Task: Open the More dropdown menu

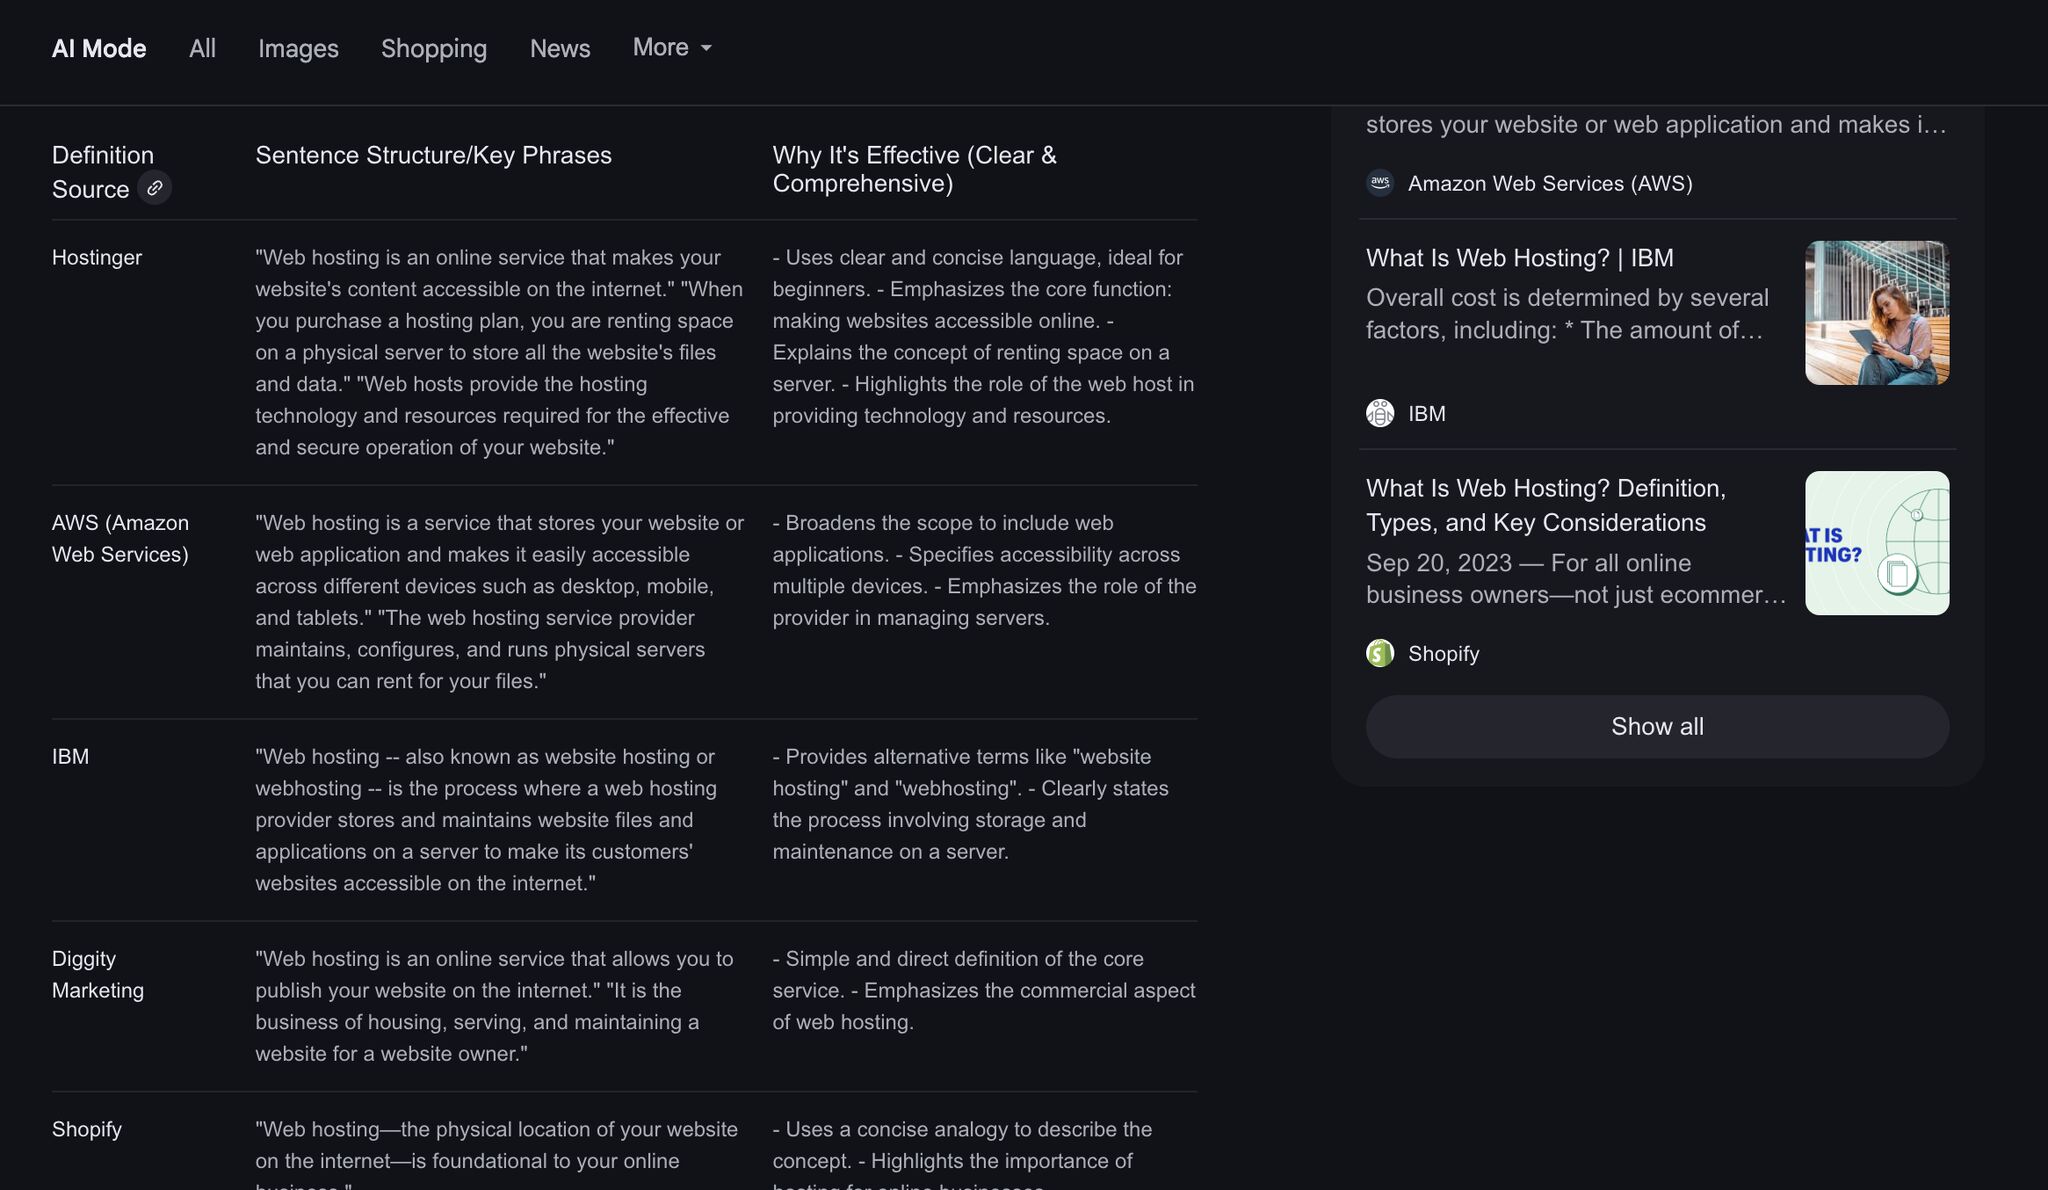Action: 672,48
